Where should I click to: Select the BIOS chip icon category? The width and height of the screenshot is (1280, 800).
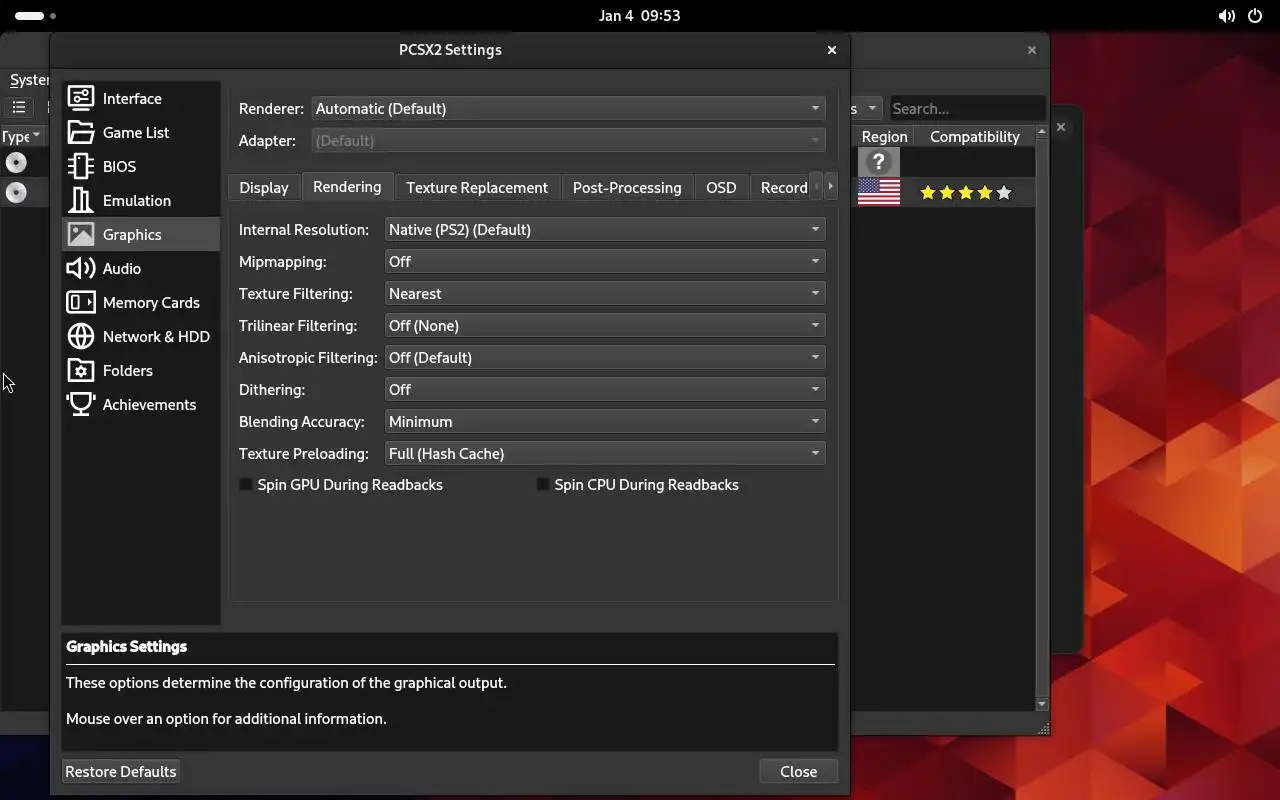click(x=141, y=166)
